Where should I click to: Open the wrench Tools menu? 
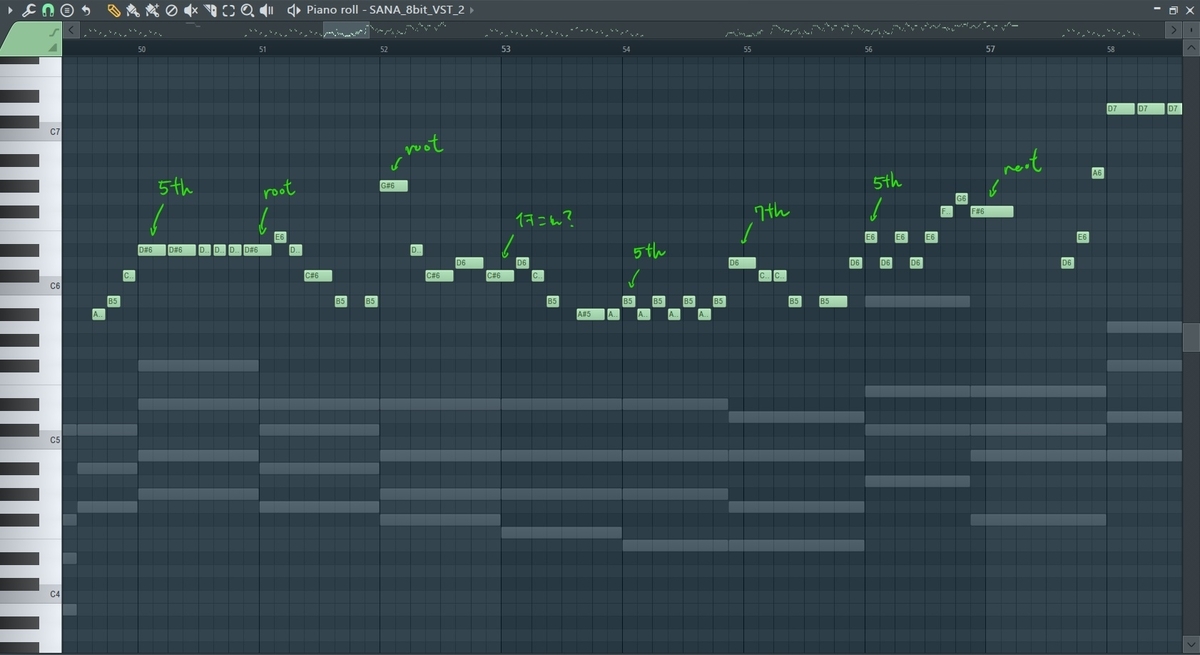[x=27, y=10]
